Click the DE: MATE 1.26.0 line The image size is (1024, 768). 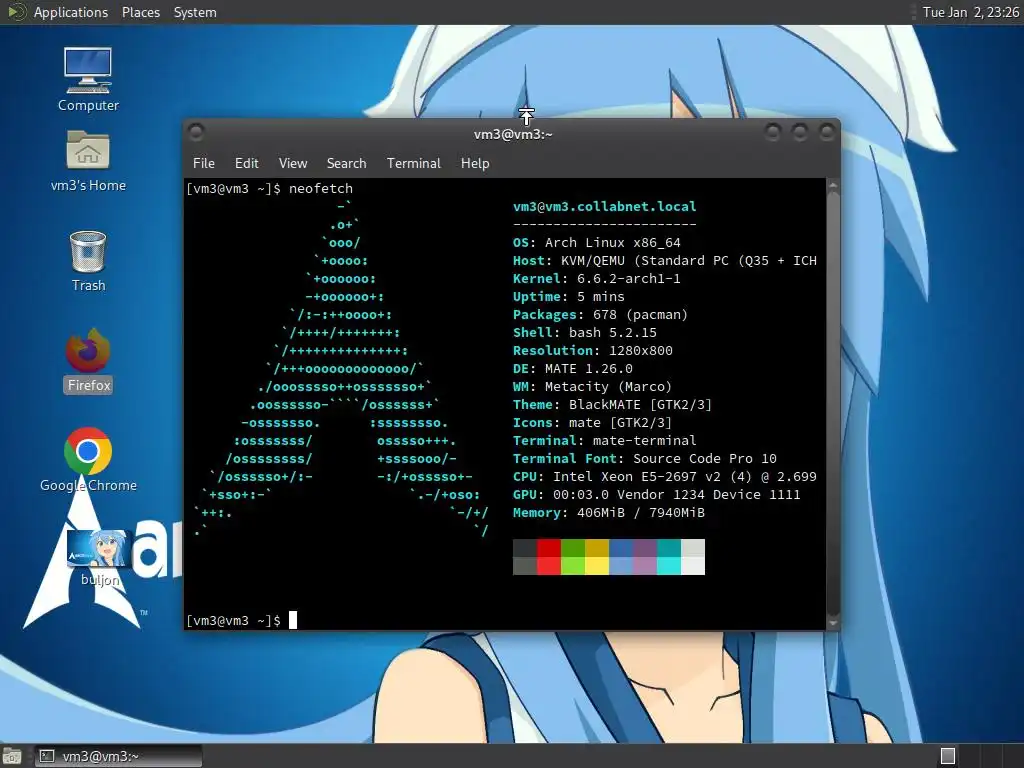tap(573, 368)
